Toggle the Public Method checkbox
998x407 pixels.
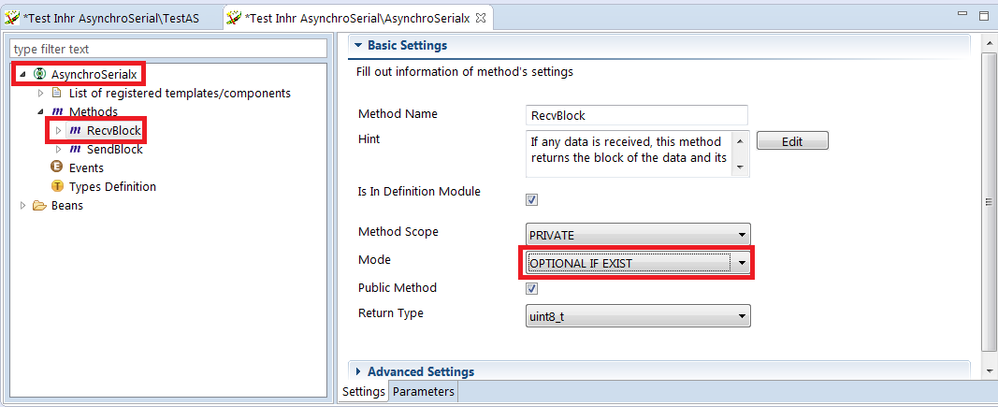pyautogui.click(x=532, y=288)
